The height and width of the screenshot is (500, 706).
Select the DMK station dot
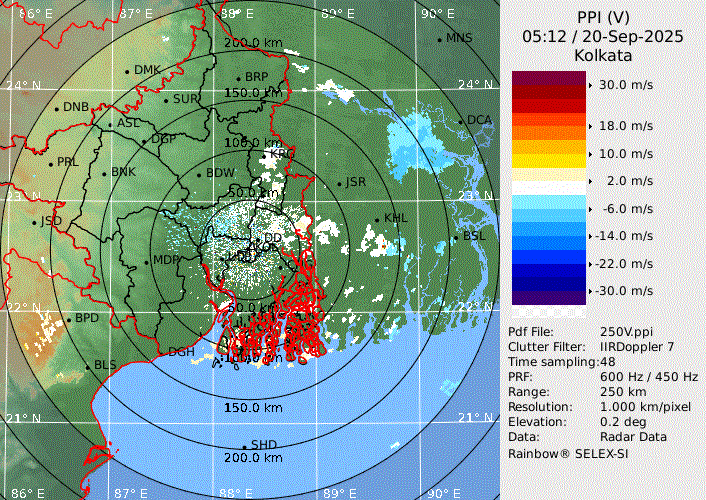[128, 71]
